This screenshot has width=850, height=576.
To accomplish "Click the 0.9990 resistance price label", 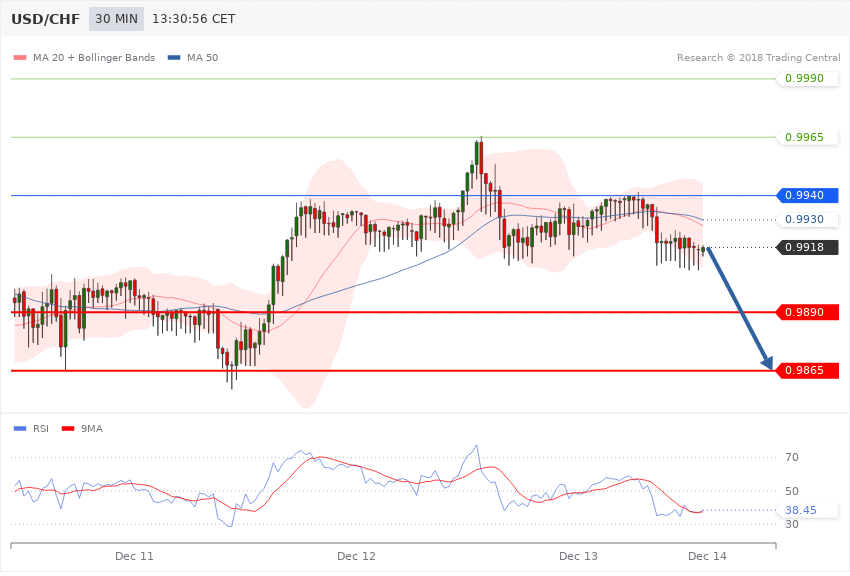I will coord(808,79).
